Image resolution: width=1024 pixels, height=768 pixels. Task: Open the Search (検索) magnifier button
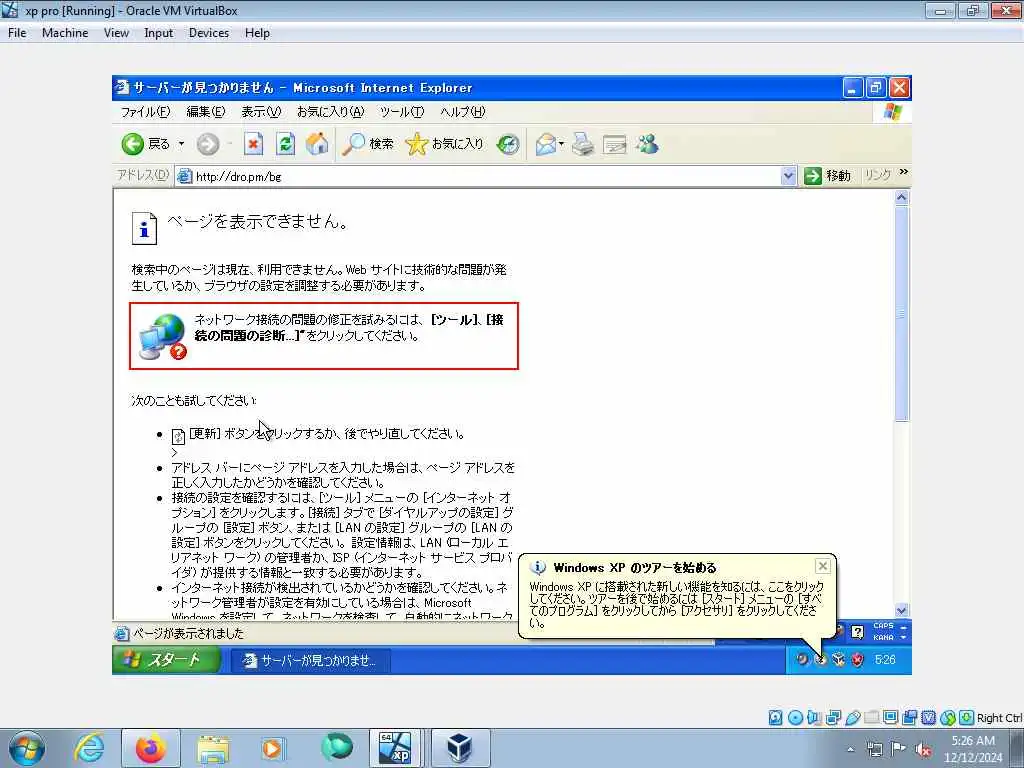369,144
